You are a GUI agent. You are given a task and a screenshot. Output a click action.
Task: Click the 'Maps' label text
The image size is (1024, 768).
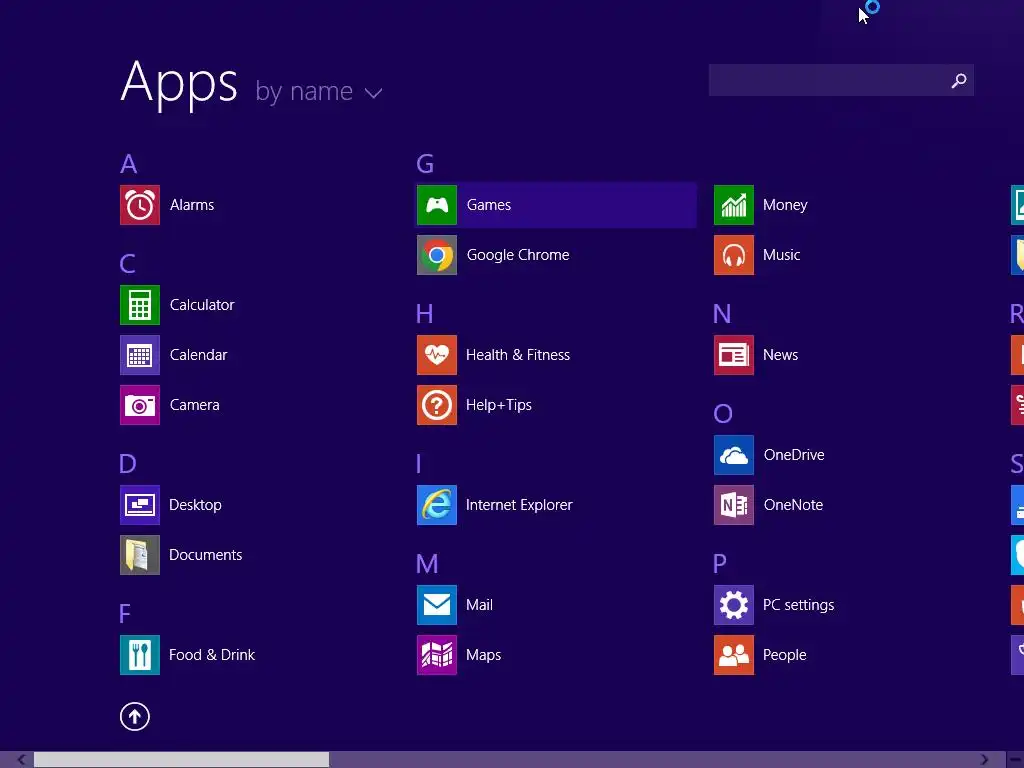coord(484,655)
